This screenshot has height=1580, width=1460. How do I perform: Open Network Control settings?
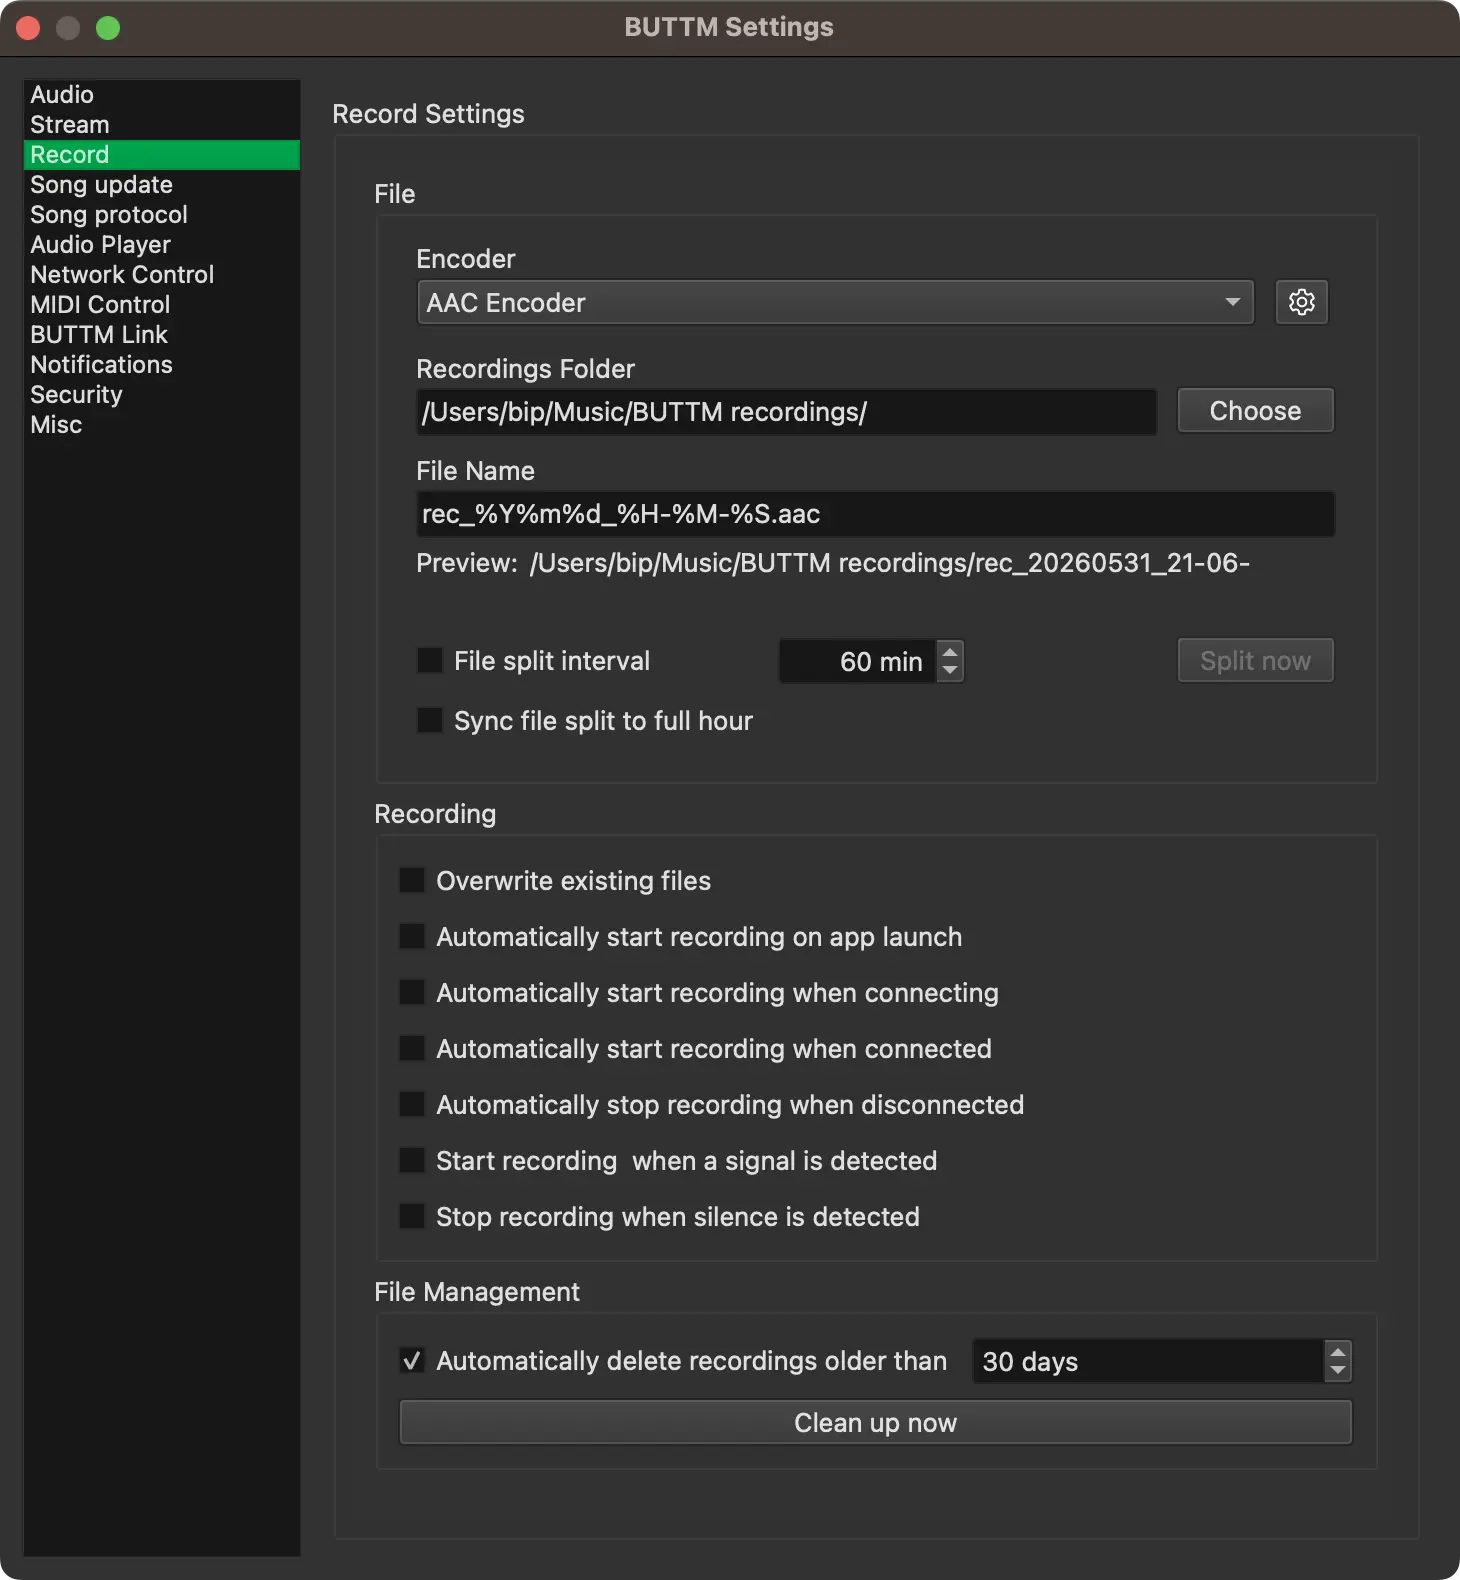coord(162,275)
